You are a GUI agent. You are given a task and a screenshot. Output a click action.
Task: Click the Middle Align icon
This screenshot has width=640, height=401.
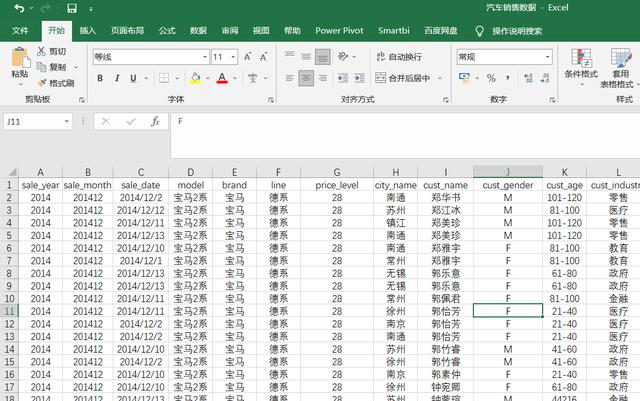pyautogui.click(x=306, y=57)
